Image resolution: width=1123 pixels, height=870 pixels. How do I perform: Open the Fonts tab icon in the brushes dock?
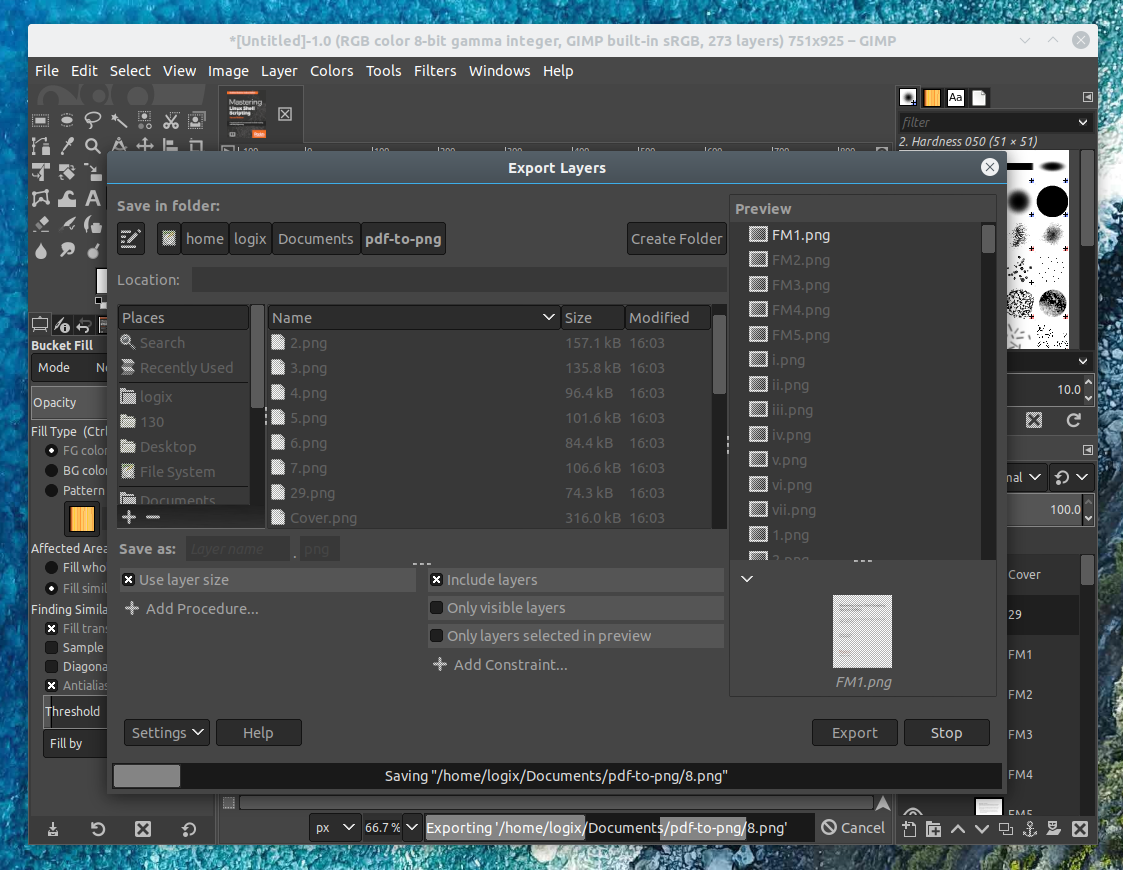point(955,97)
